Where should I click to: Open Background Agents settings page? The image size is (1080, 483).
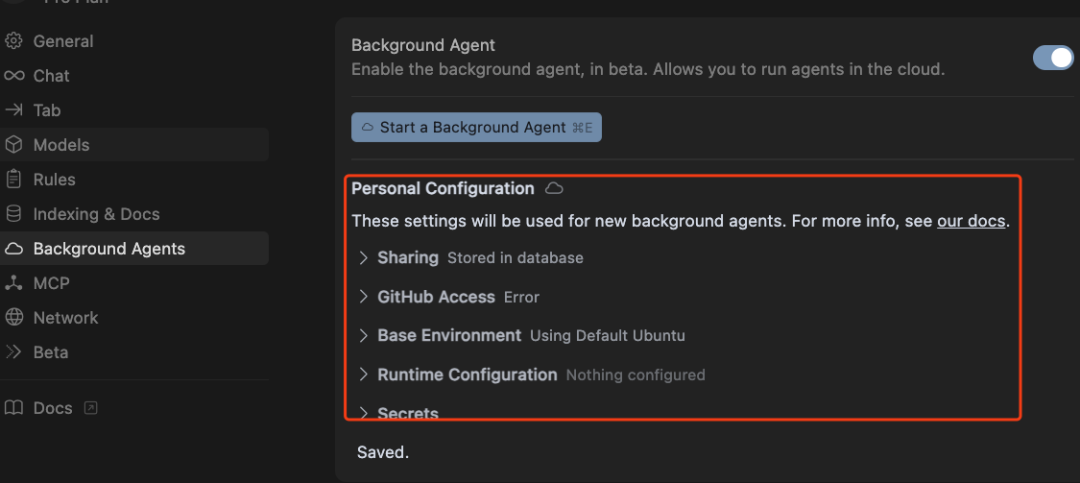109,249
